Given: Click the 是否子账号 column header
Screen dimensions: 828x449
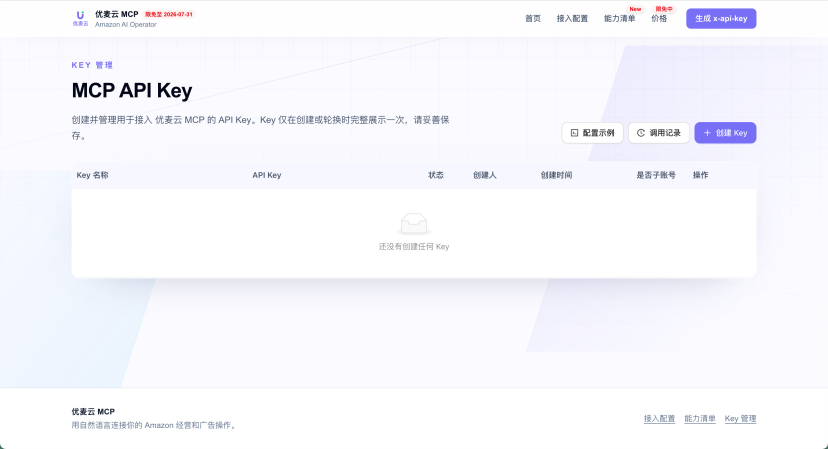Looking at the screenshot, I should pos(656,175).
